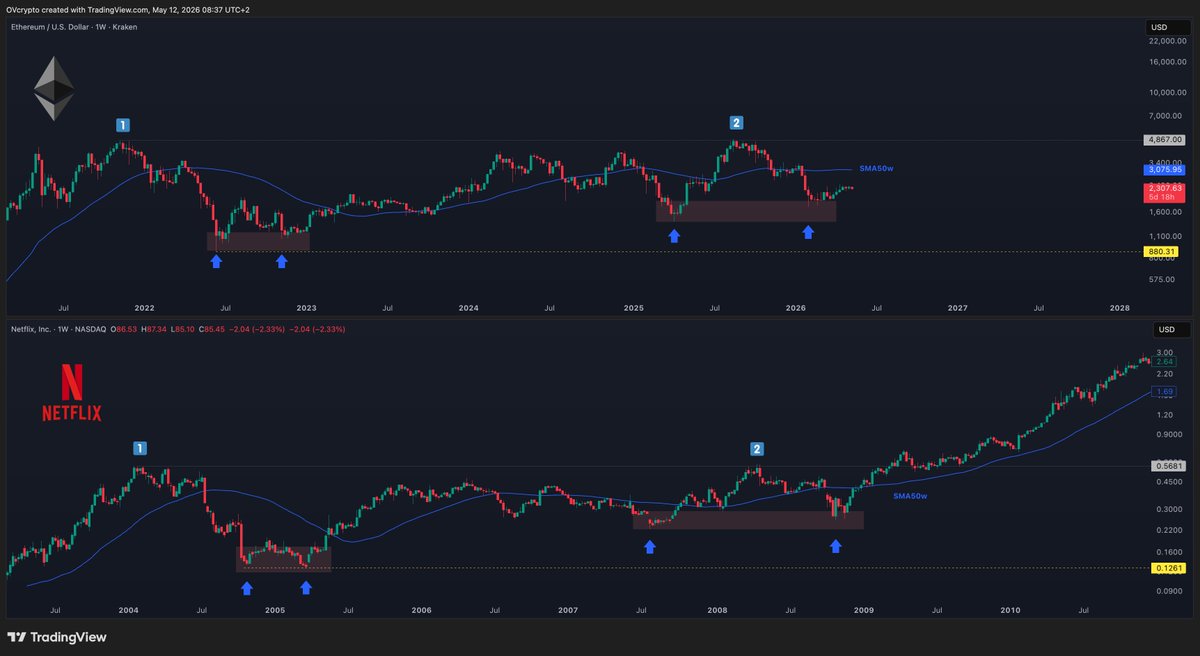Click the 1,600.00 price axis value
This screenshot has height=656, width=1200.
[x=1168, y=212]
